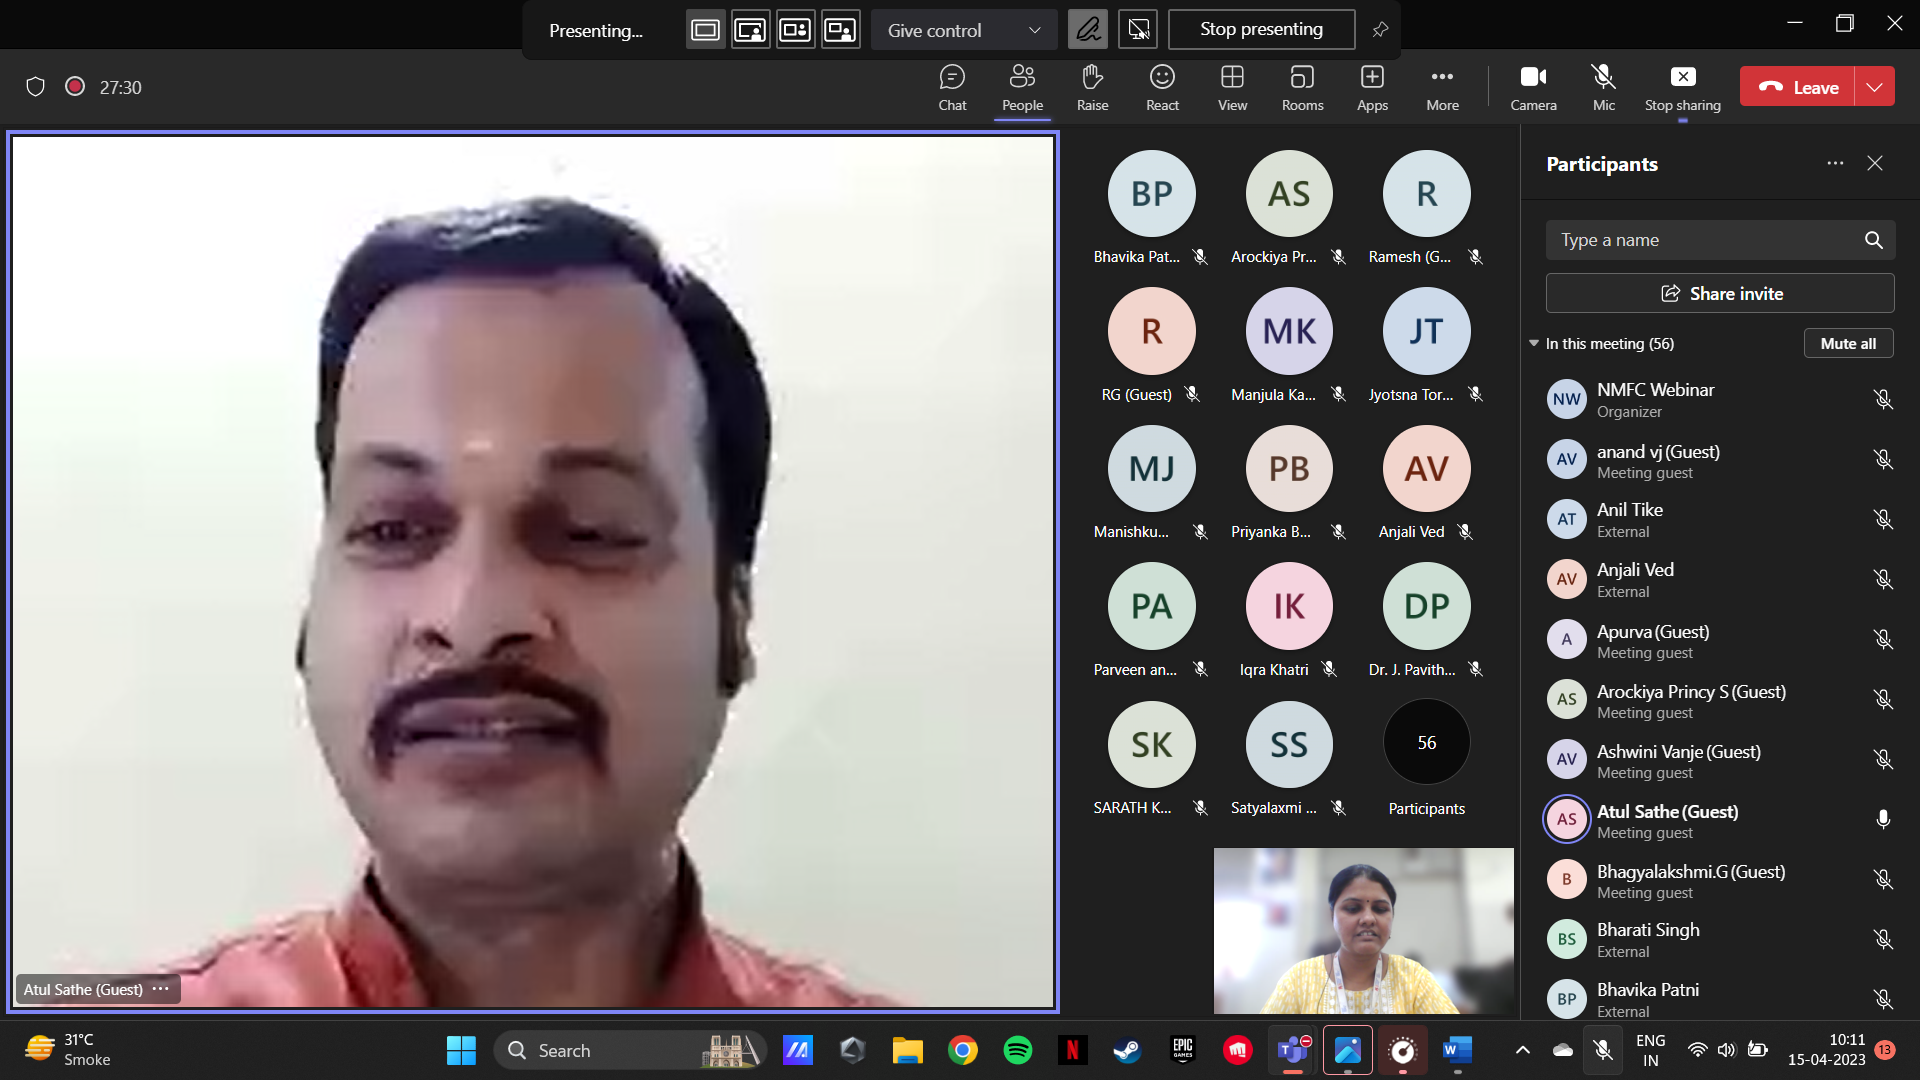Toggle Atul Sathe's microphone in participants list
The height and width of the screenshot is (1080, 1920).
pyautogui.click(x=1883, y=820)
